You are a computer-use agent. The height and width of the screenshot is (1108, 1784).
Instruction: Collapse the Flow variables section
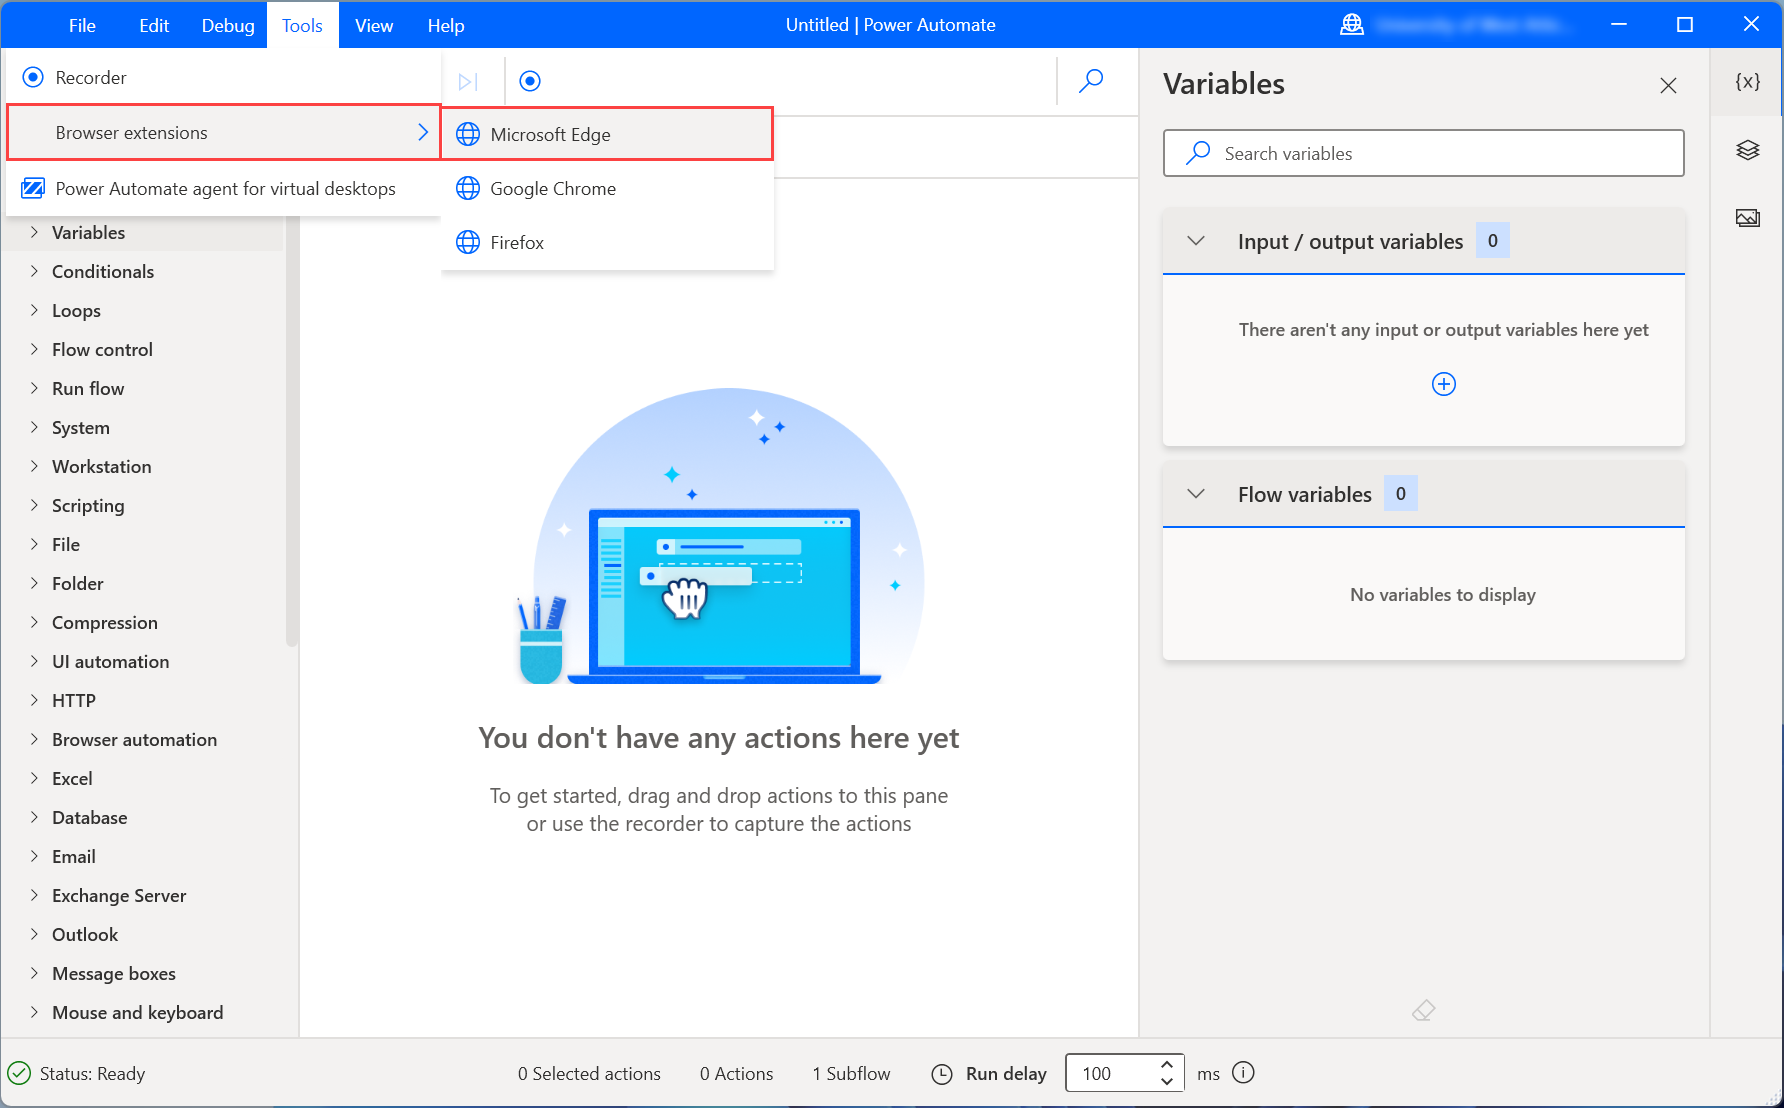pyautogui.click(x=1196, y=494)
